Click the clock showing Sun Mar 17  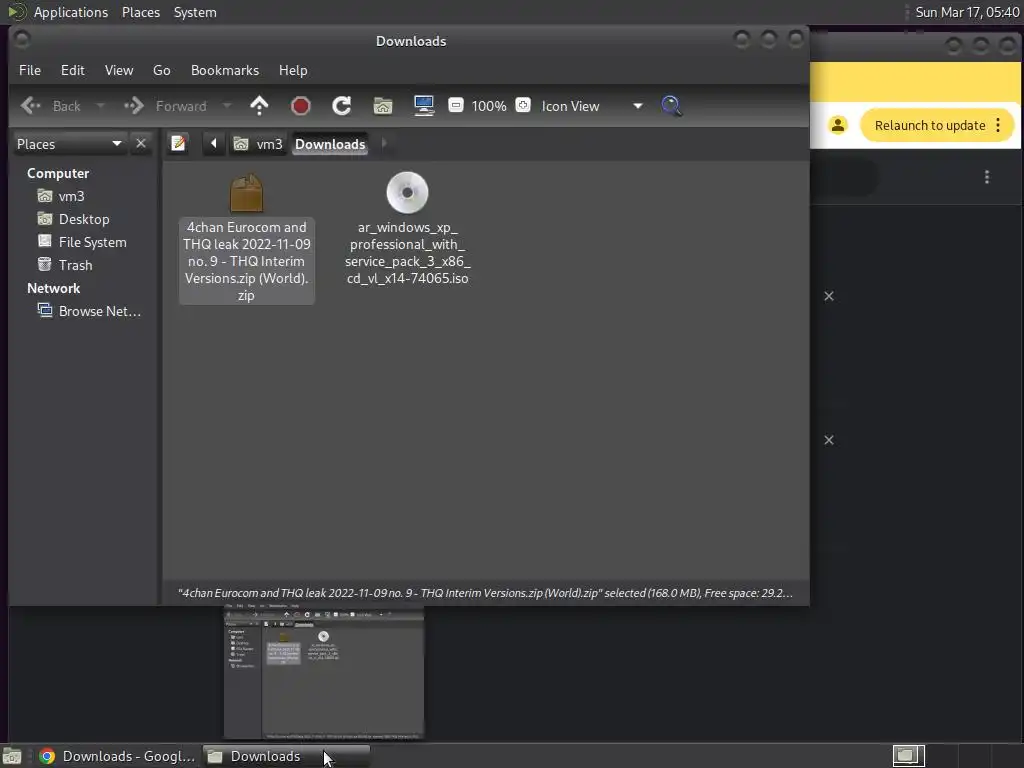(967, 12)
